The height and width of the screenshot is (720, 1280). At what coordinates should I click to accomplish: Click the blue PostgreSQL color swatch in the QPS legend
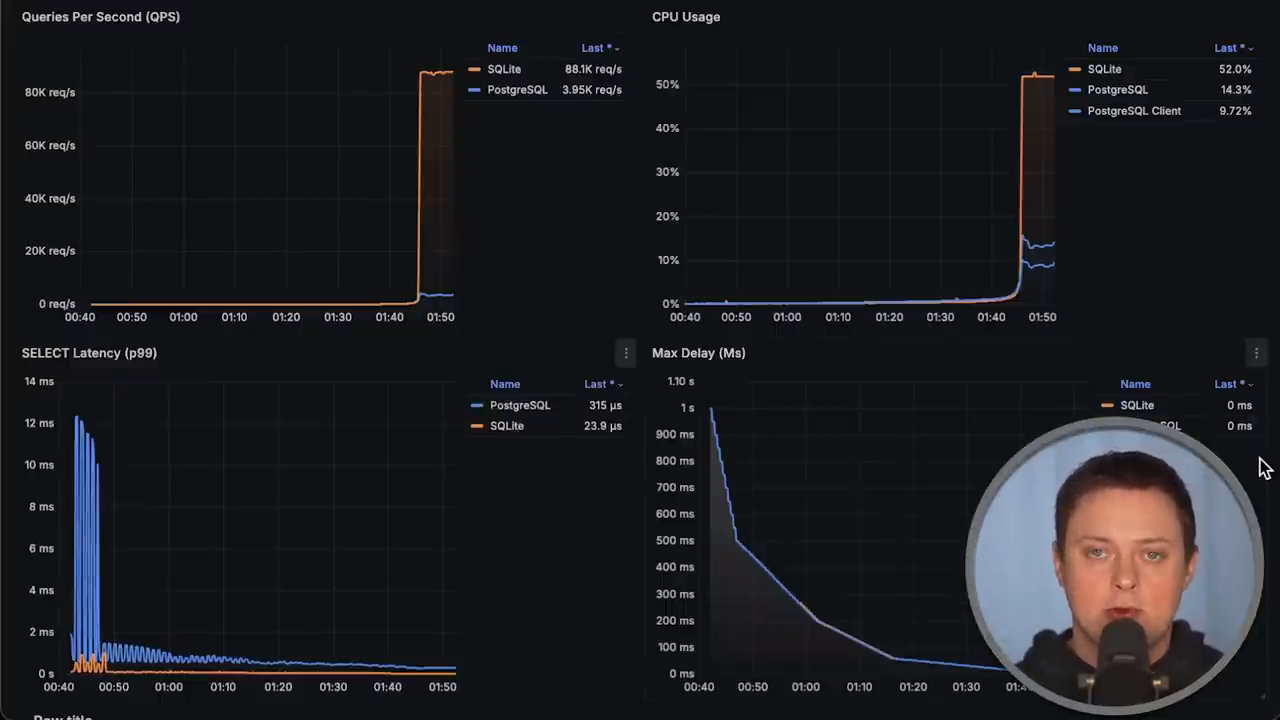pos(475,90)
